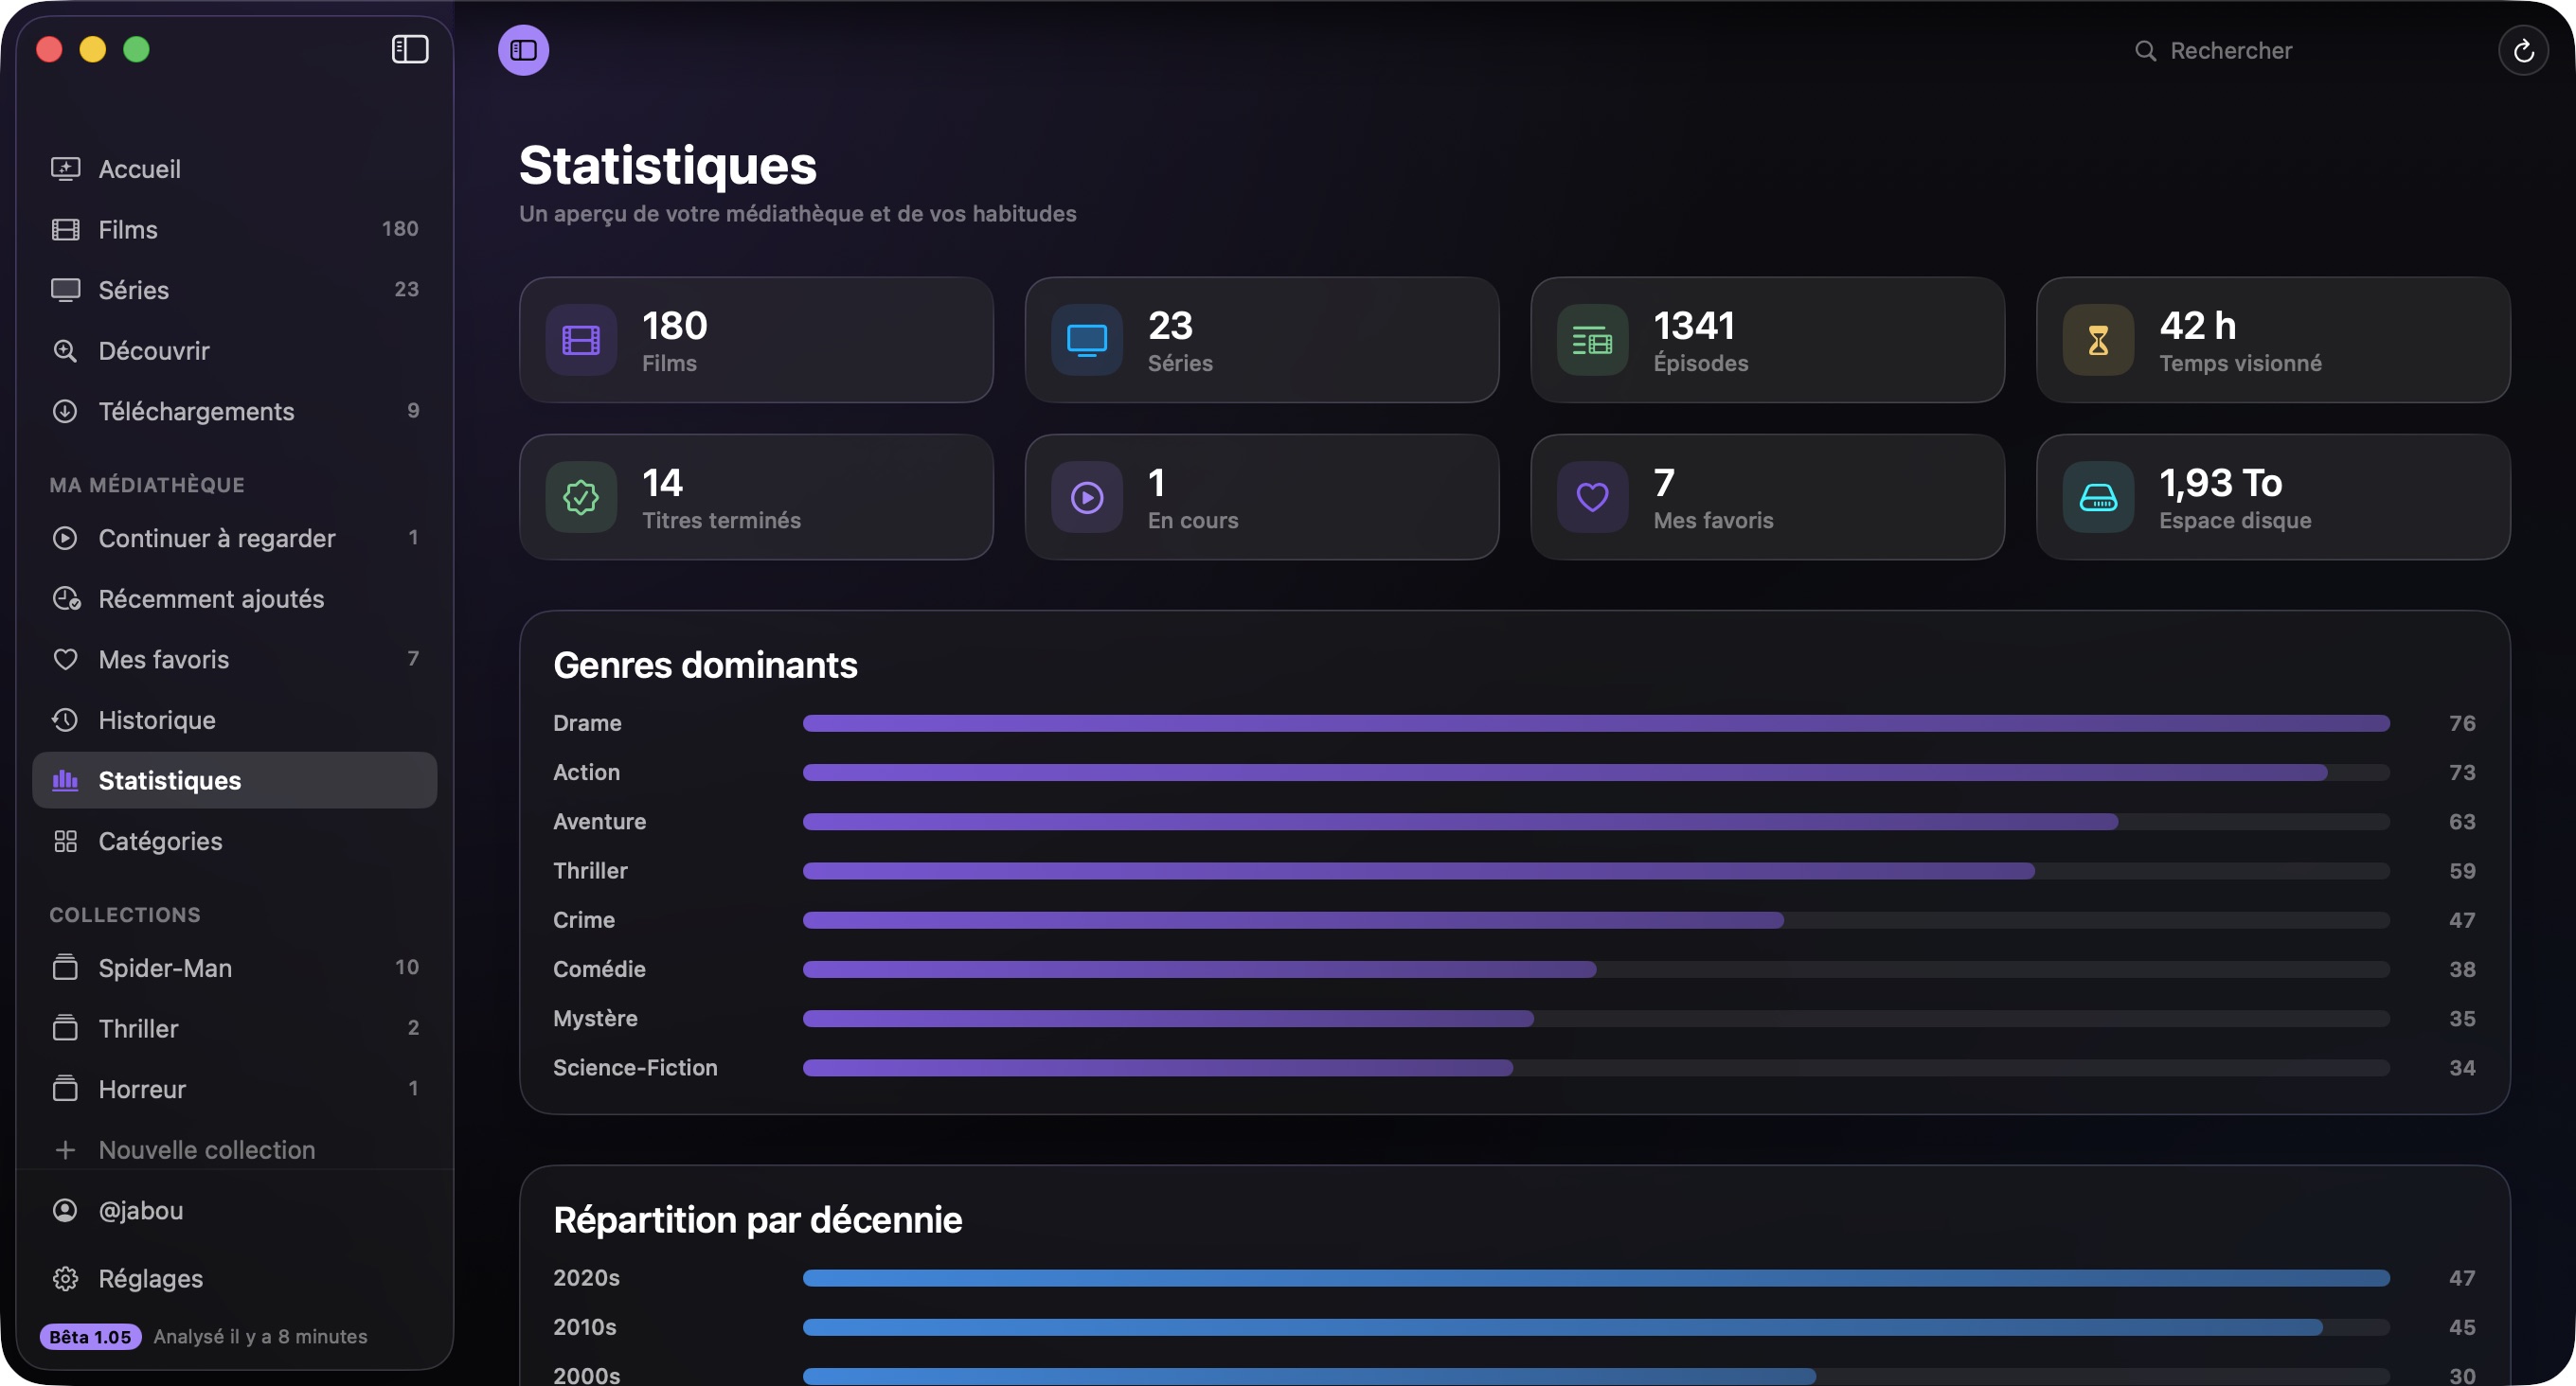Click stack icon beside Spider-Man
Image resolution: width=2576 pixels, height=1386 pixels.
65,967
